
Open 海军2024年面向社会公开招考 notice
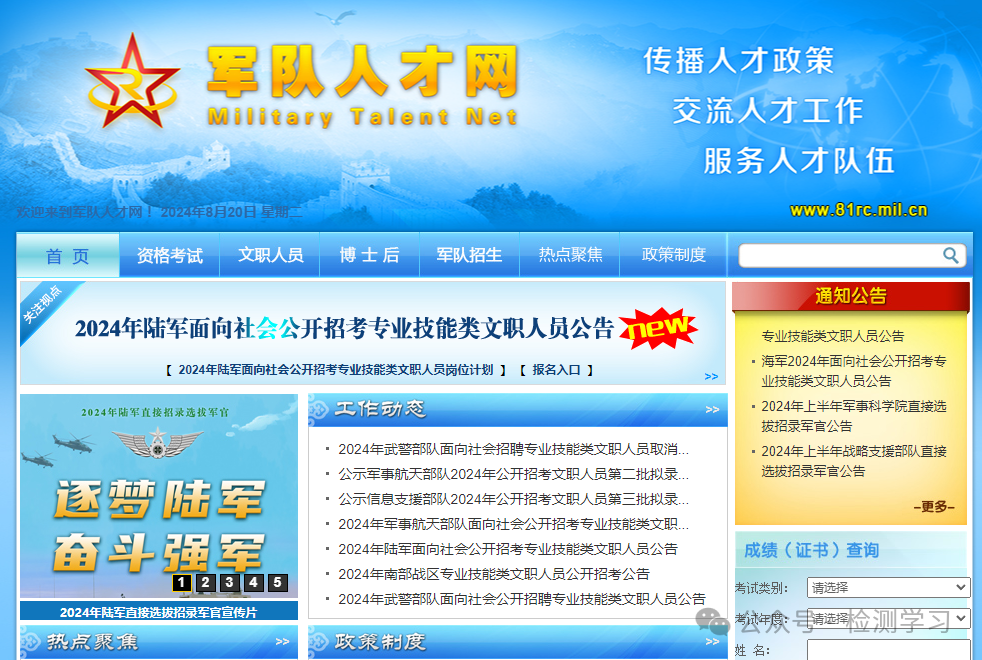854,371
